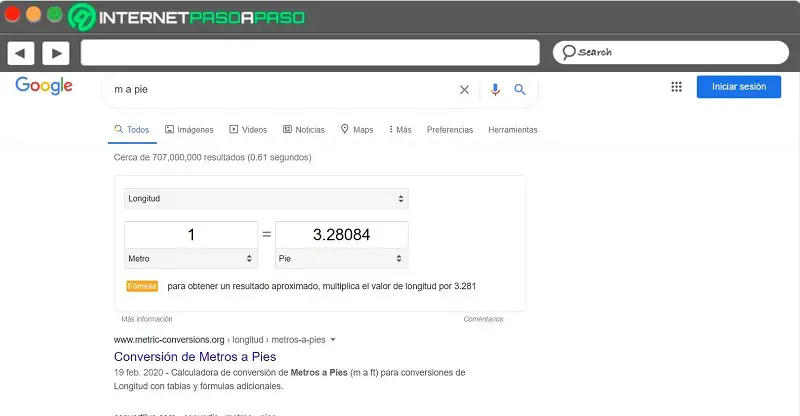The height and width of the screenshot is (416, 800).
Task: Click the input value field showing 1
Action: click(x=191, y=235)
